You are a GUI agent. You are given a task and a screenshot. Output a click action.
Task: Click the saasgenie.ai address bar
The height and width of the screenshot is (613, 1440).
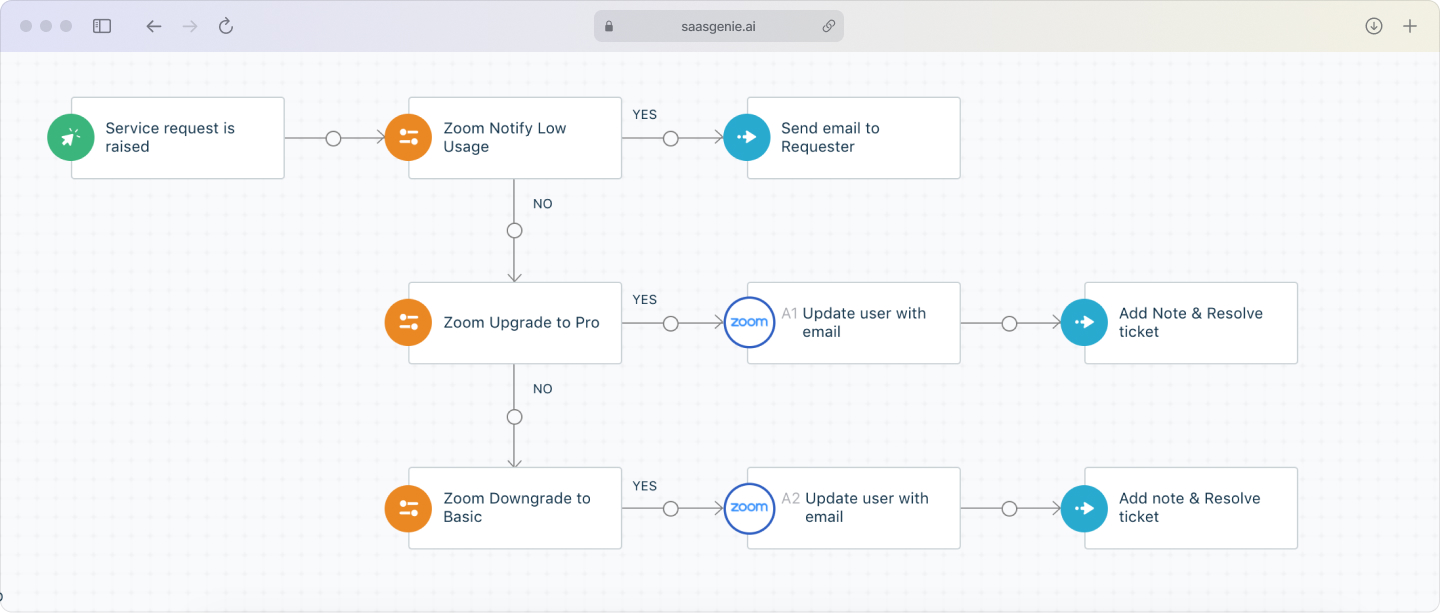pyautogui.click(x=718, y=26)
